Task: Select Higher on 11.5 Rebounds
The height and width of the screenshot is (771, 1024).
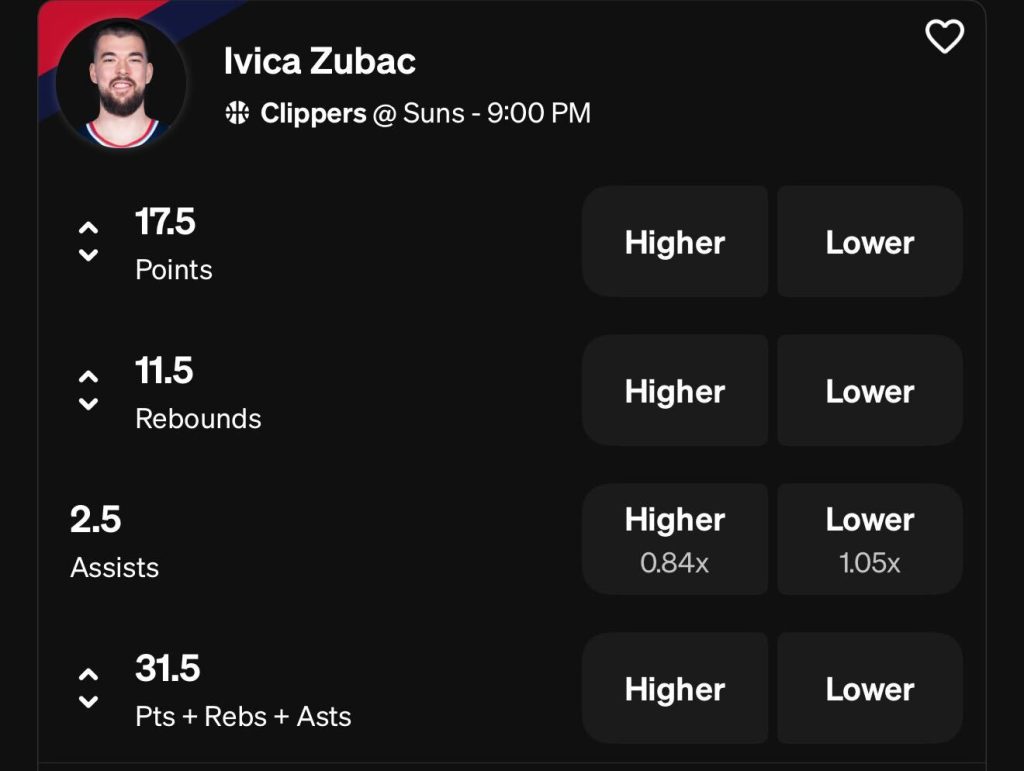Action: [x=675, y=390]
